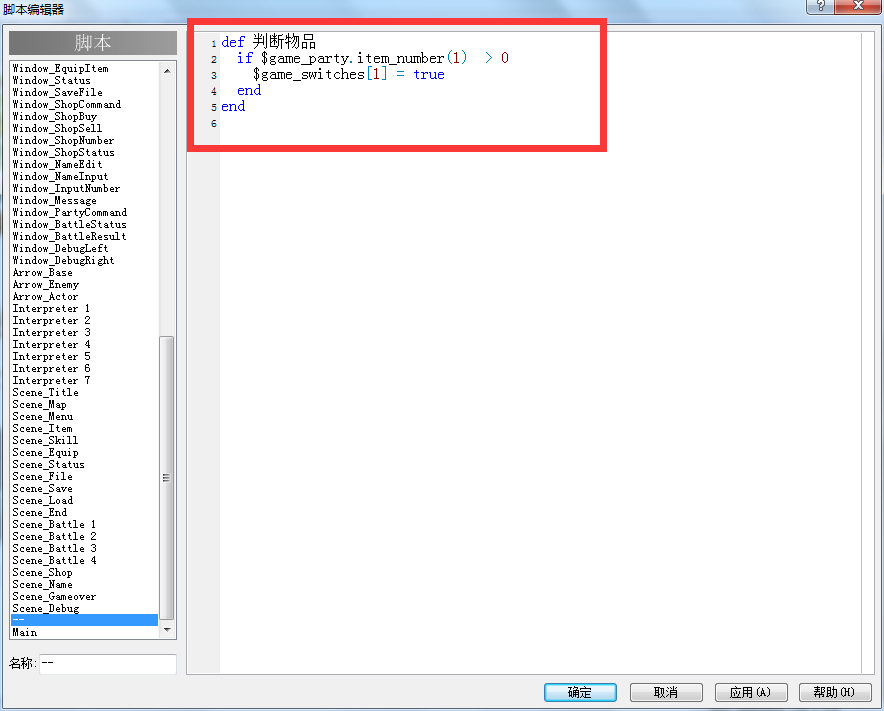Select Main script in the list
Viewport: 884px width, 711px height.
[25, 633]
